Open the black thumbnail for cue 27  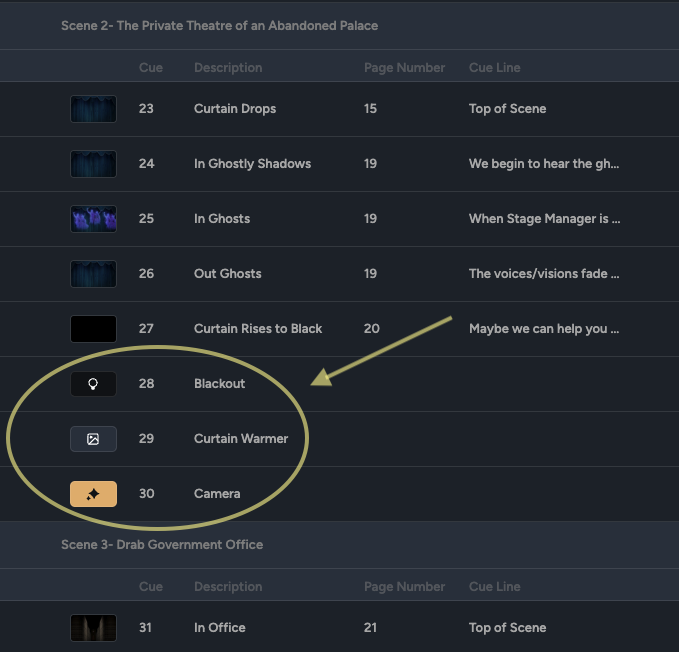pos(93,329)
